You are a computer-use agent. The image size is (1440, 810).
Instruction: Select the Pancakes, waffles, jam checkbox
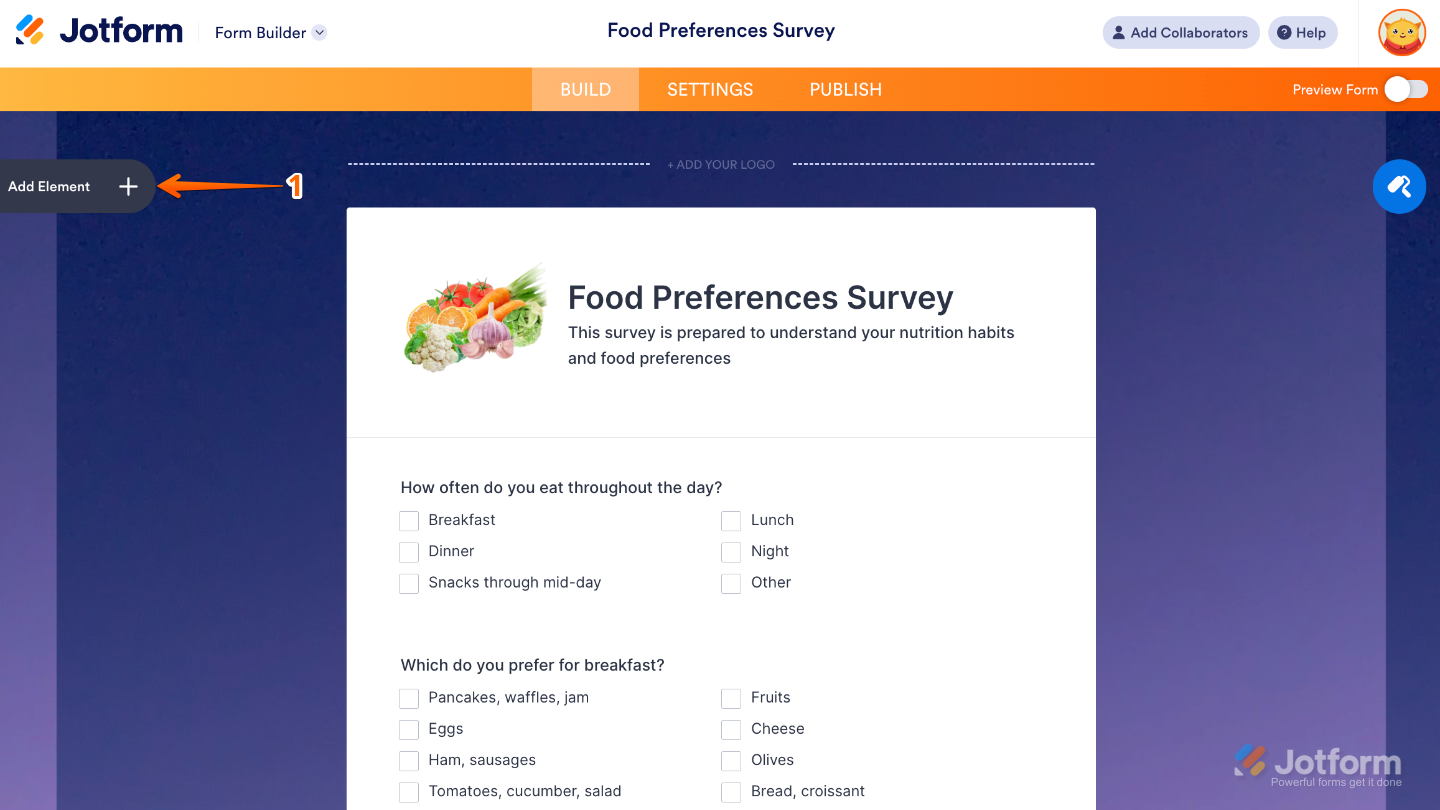409,698
